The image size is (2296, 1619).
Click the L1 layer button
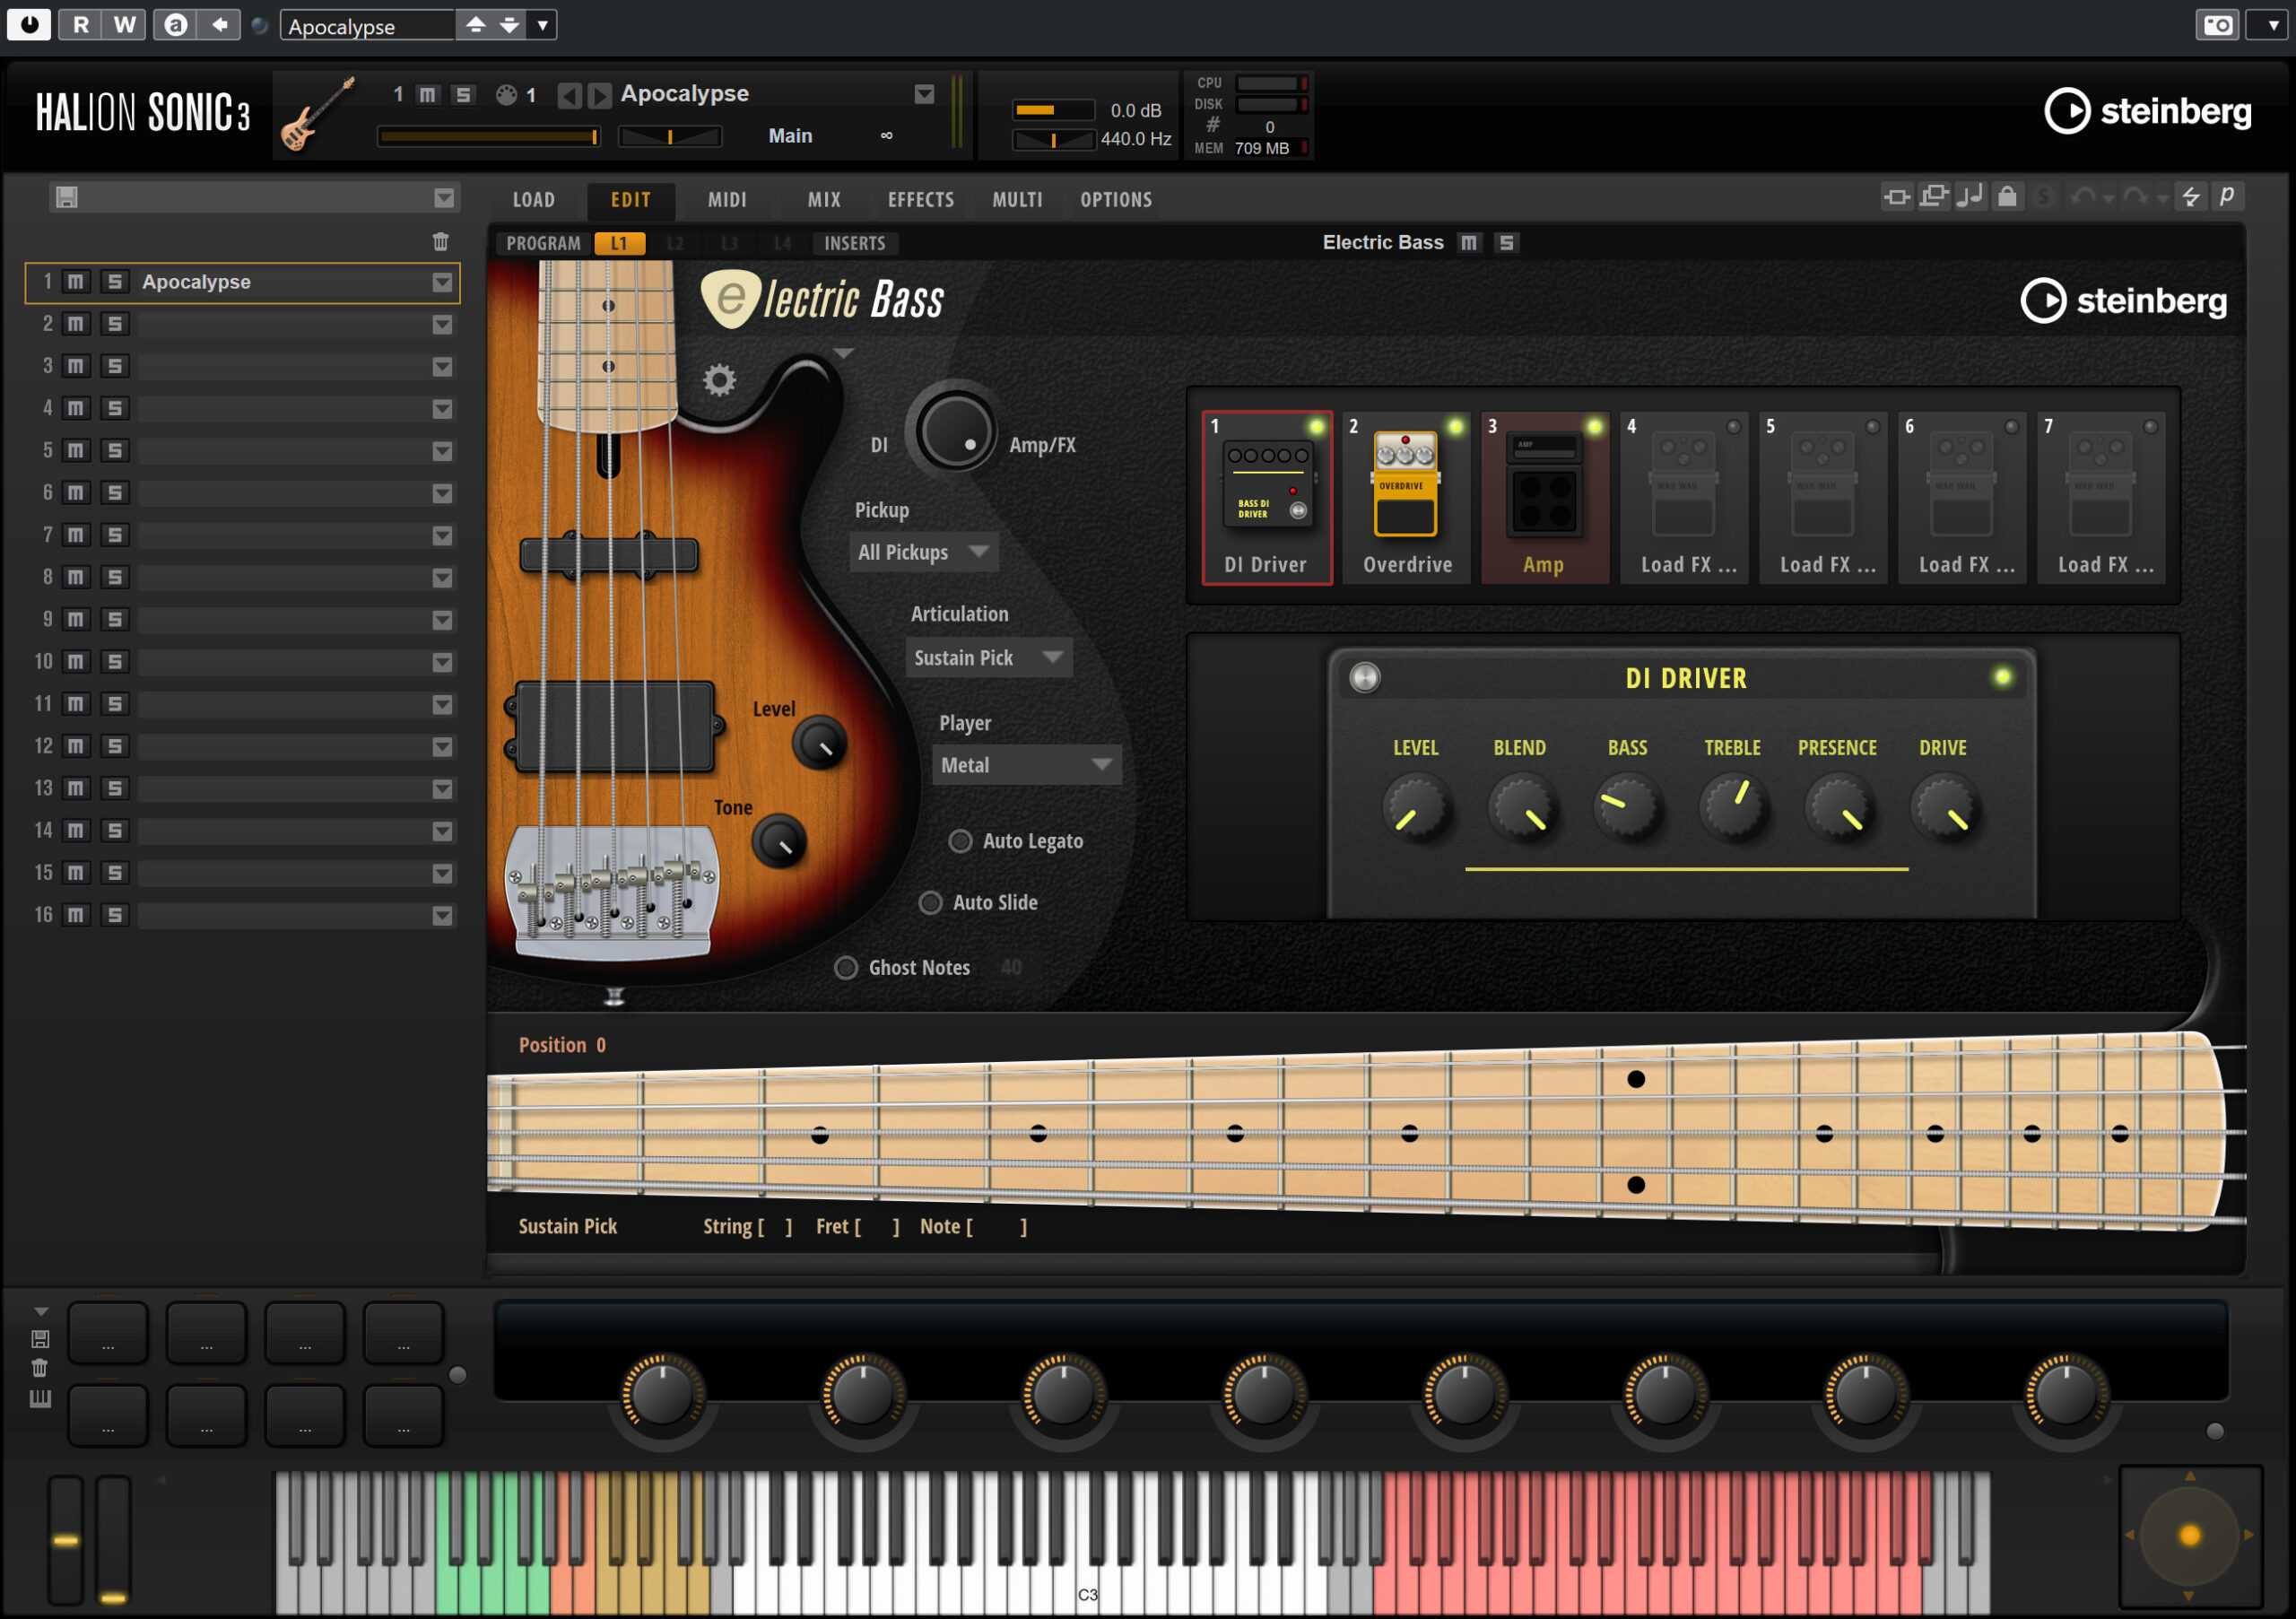point(619,243)
